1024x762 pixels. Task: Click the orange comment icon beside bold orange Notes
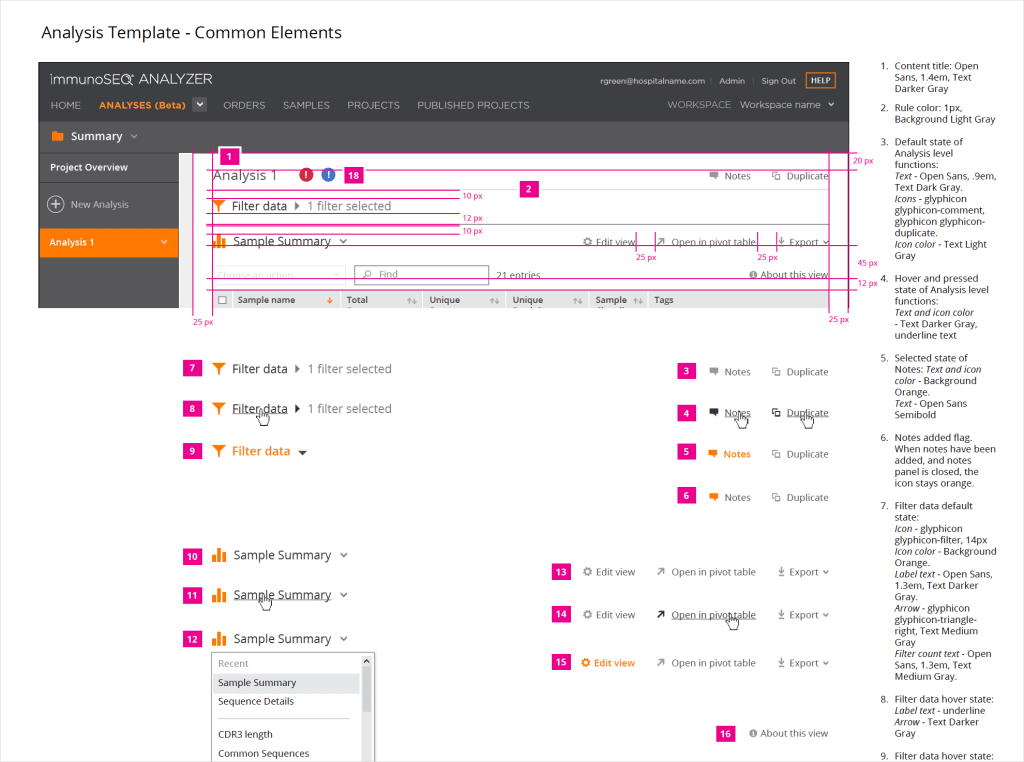pyautogui.click(x=713, y=454)
